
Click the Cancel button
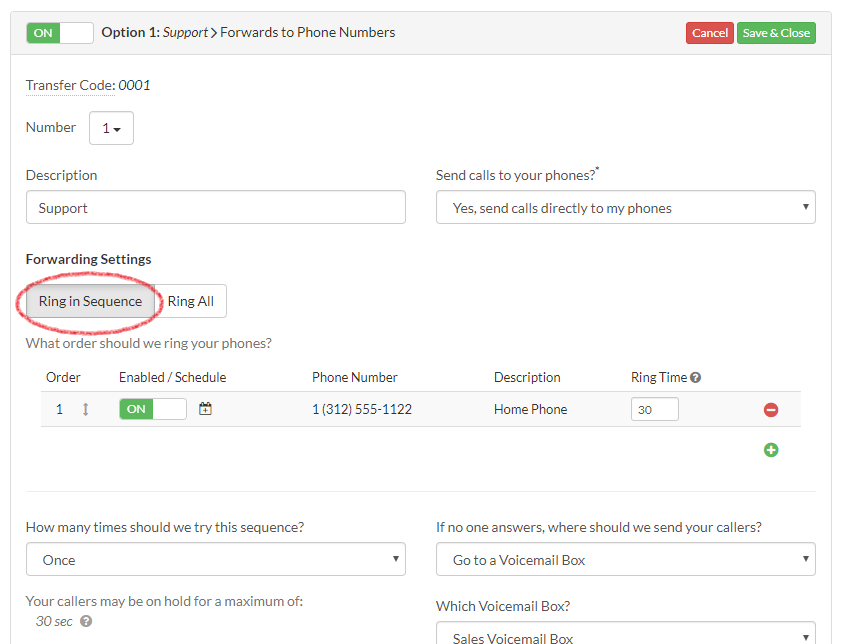709,32
